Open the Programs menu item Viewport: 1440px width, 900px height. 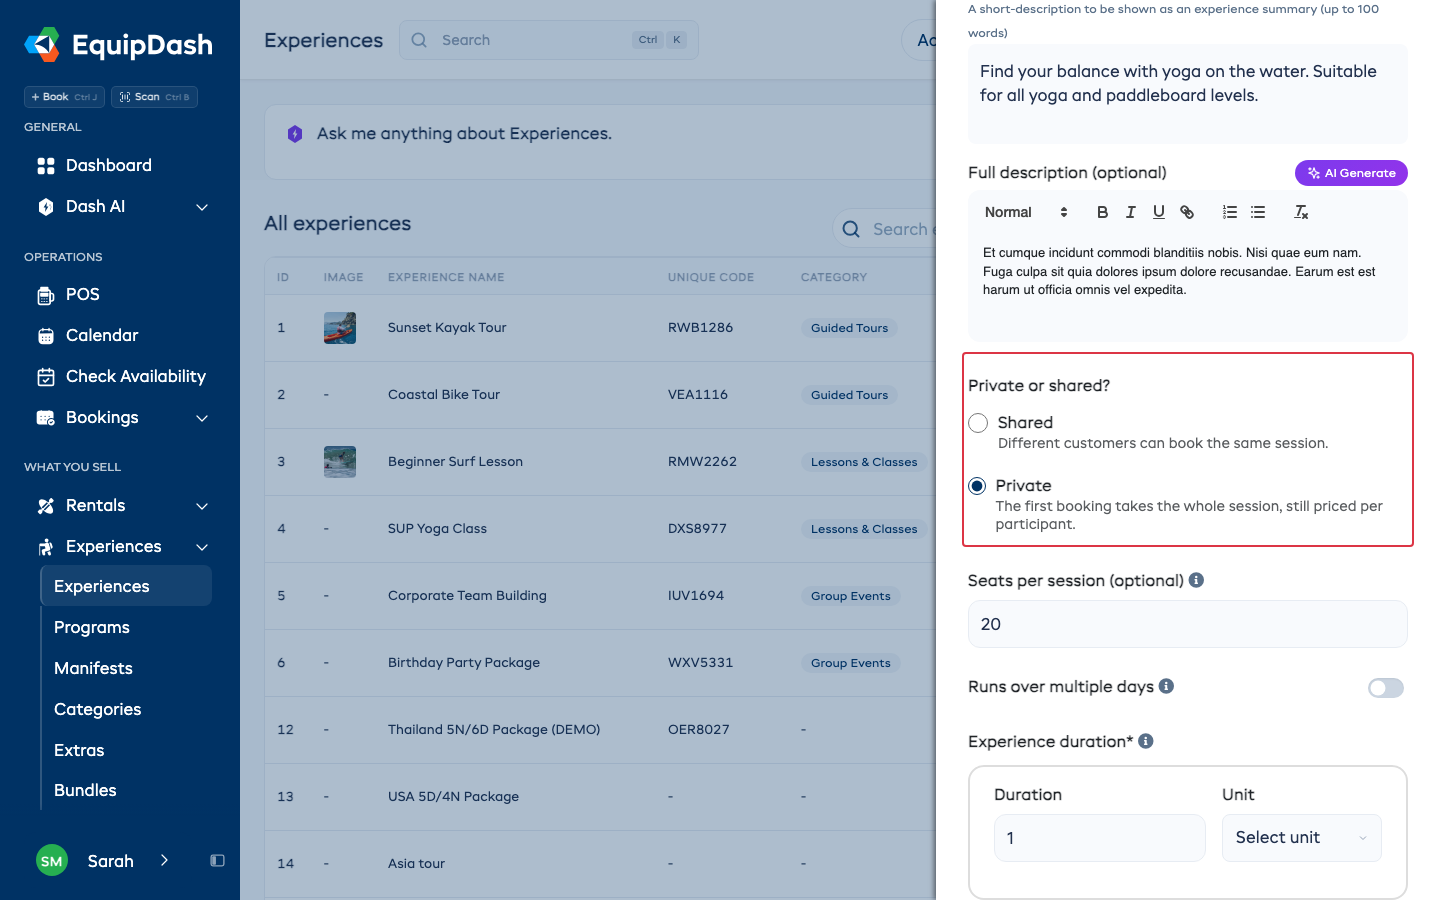92,627
